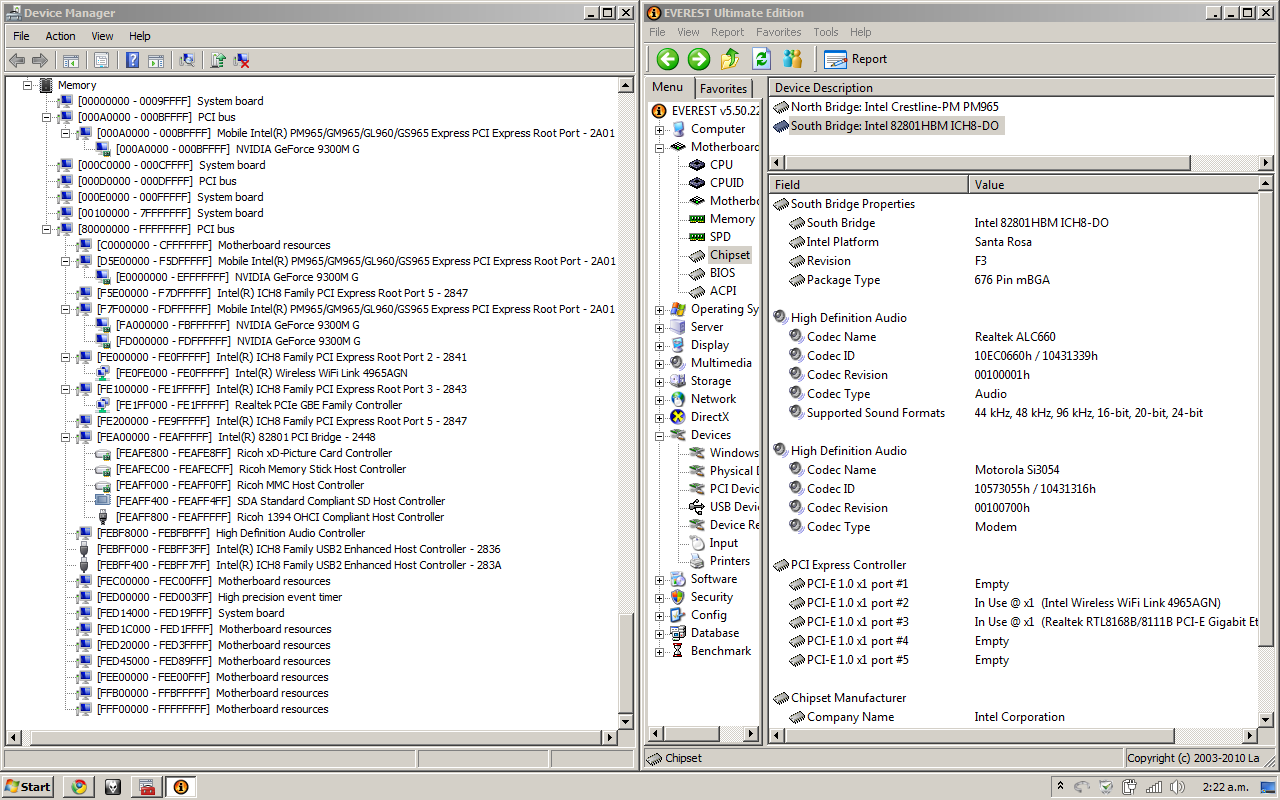Select North Bridge: Intel Crestline-PM PM965 entry
The image size is (1280, 800).
(x=886, y=107)
